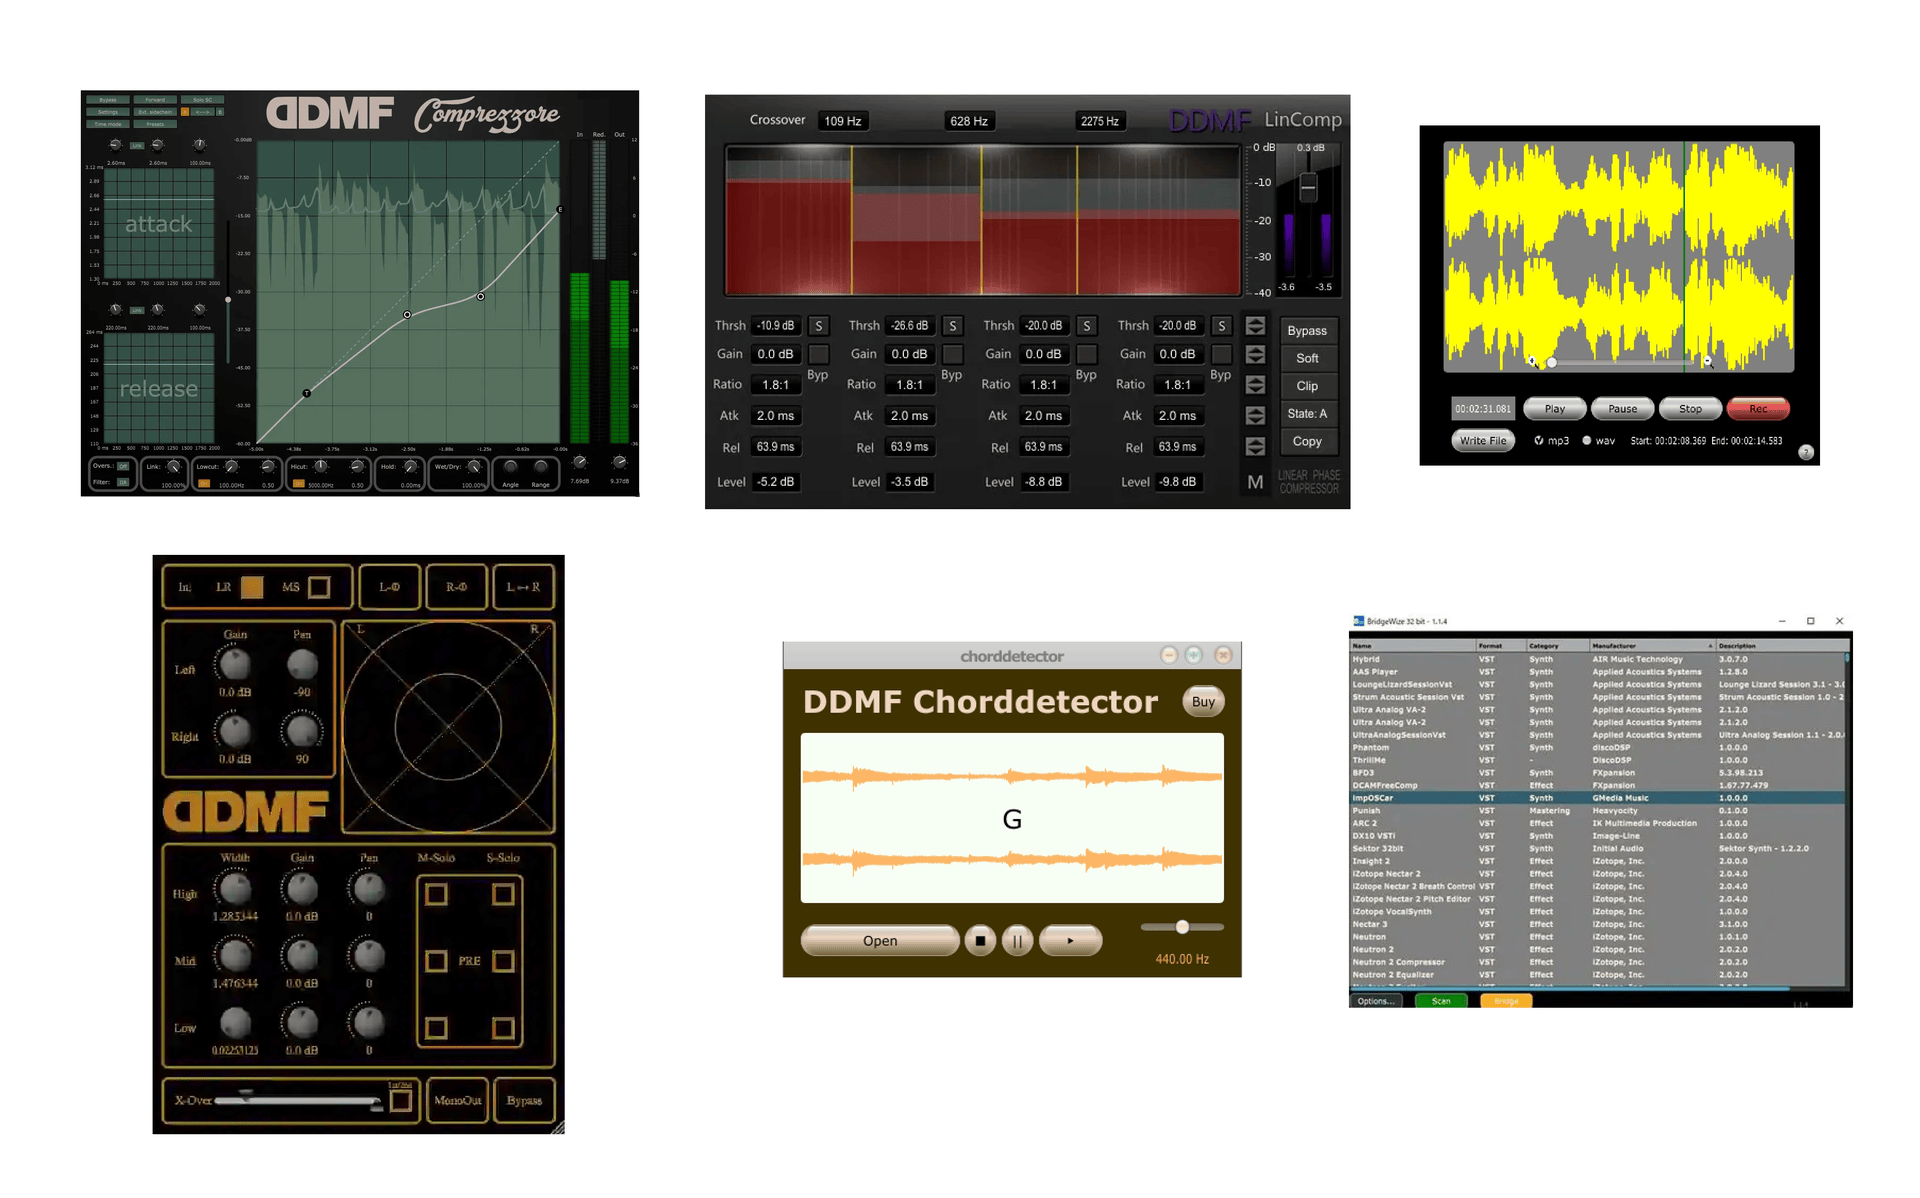The image size is (1920, 1198).
Task: Click the first band's up/down stepper in LinComp
Action: click(x=1256, y=325)
